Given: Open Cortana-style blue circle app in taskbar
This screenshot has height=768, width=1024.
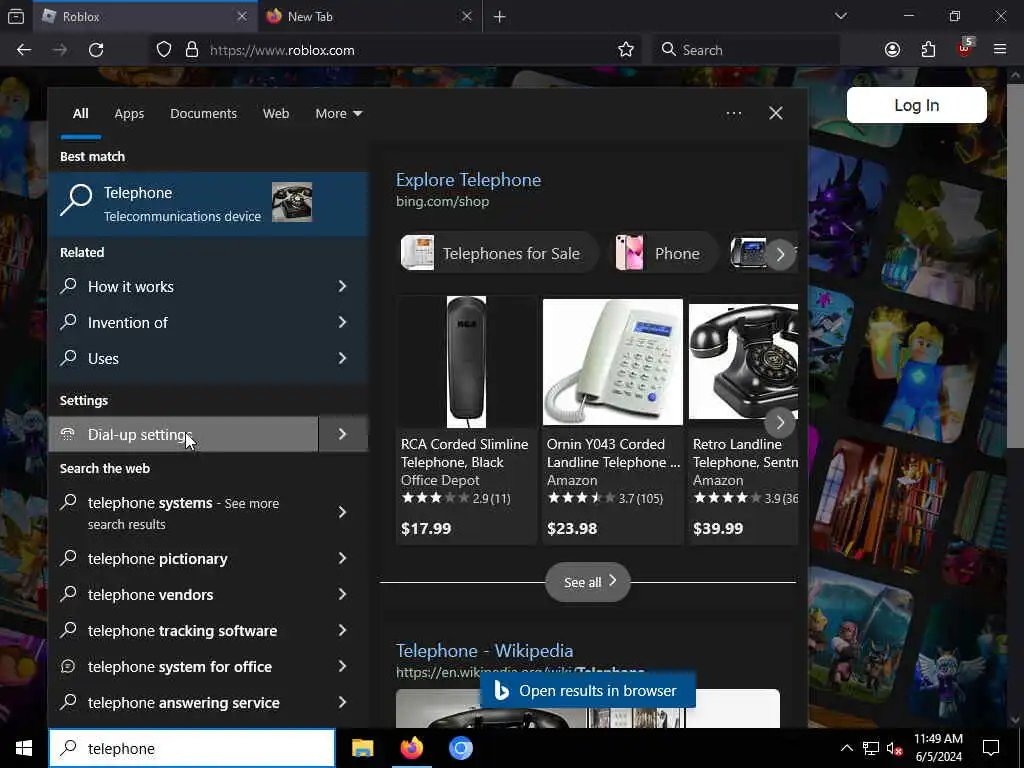Looking at the screenshot, I should [460, 748].
